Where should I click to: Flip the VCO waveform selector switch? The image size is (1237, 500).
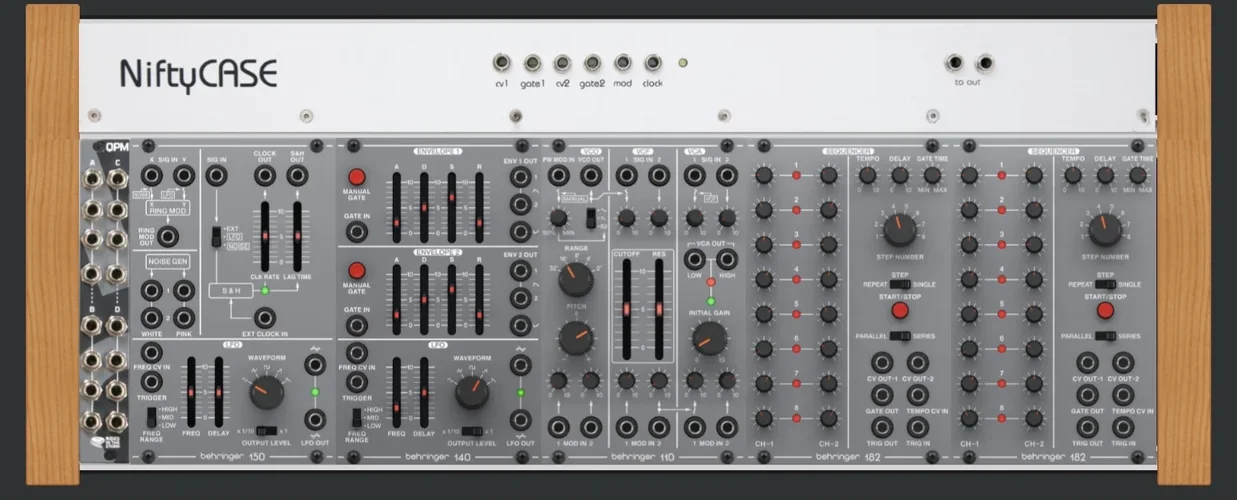(591, 218)
